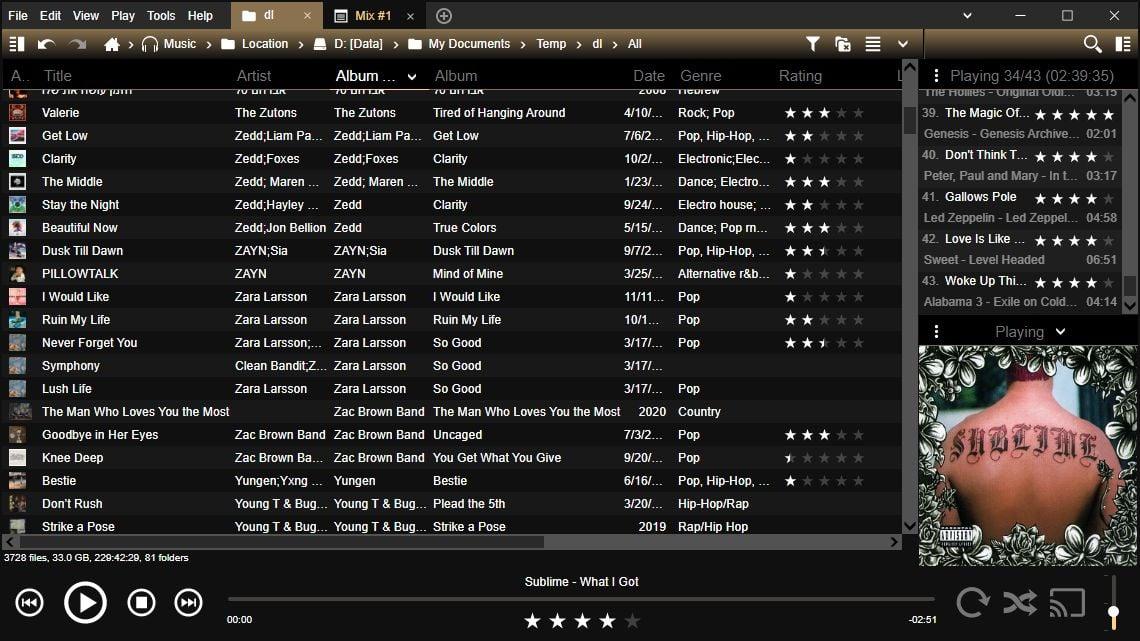
Task: Expand the Album Artist column dropdown arrow
Action: tap(412, 77)
